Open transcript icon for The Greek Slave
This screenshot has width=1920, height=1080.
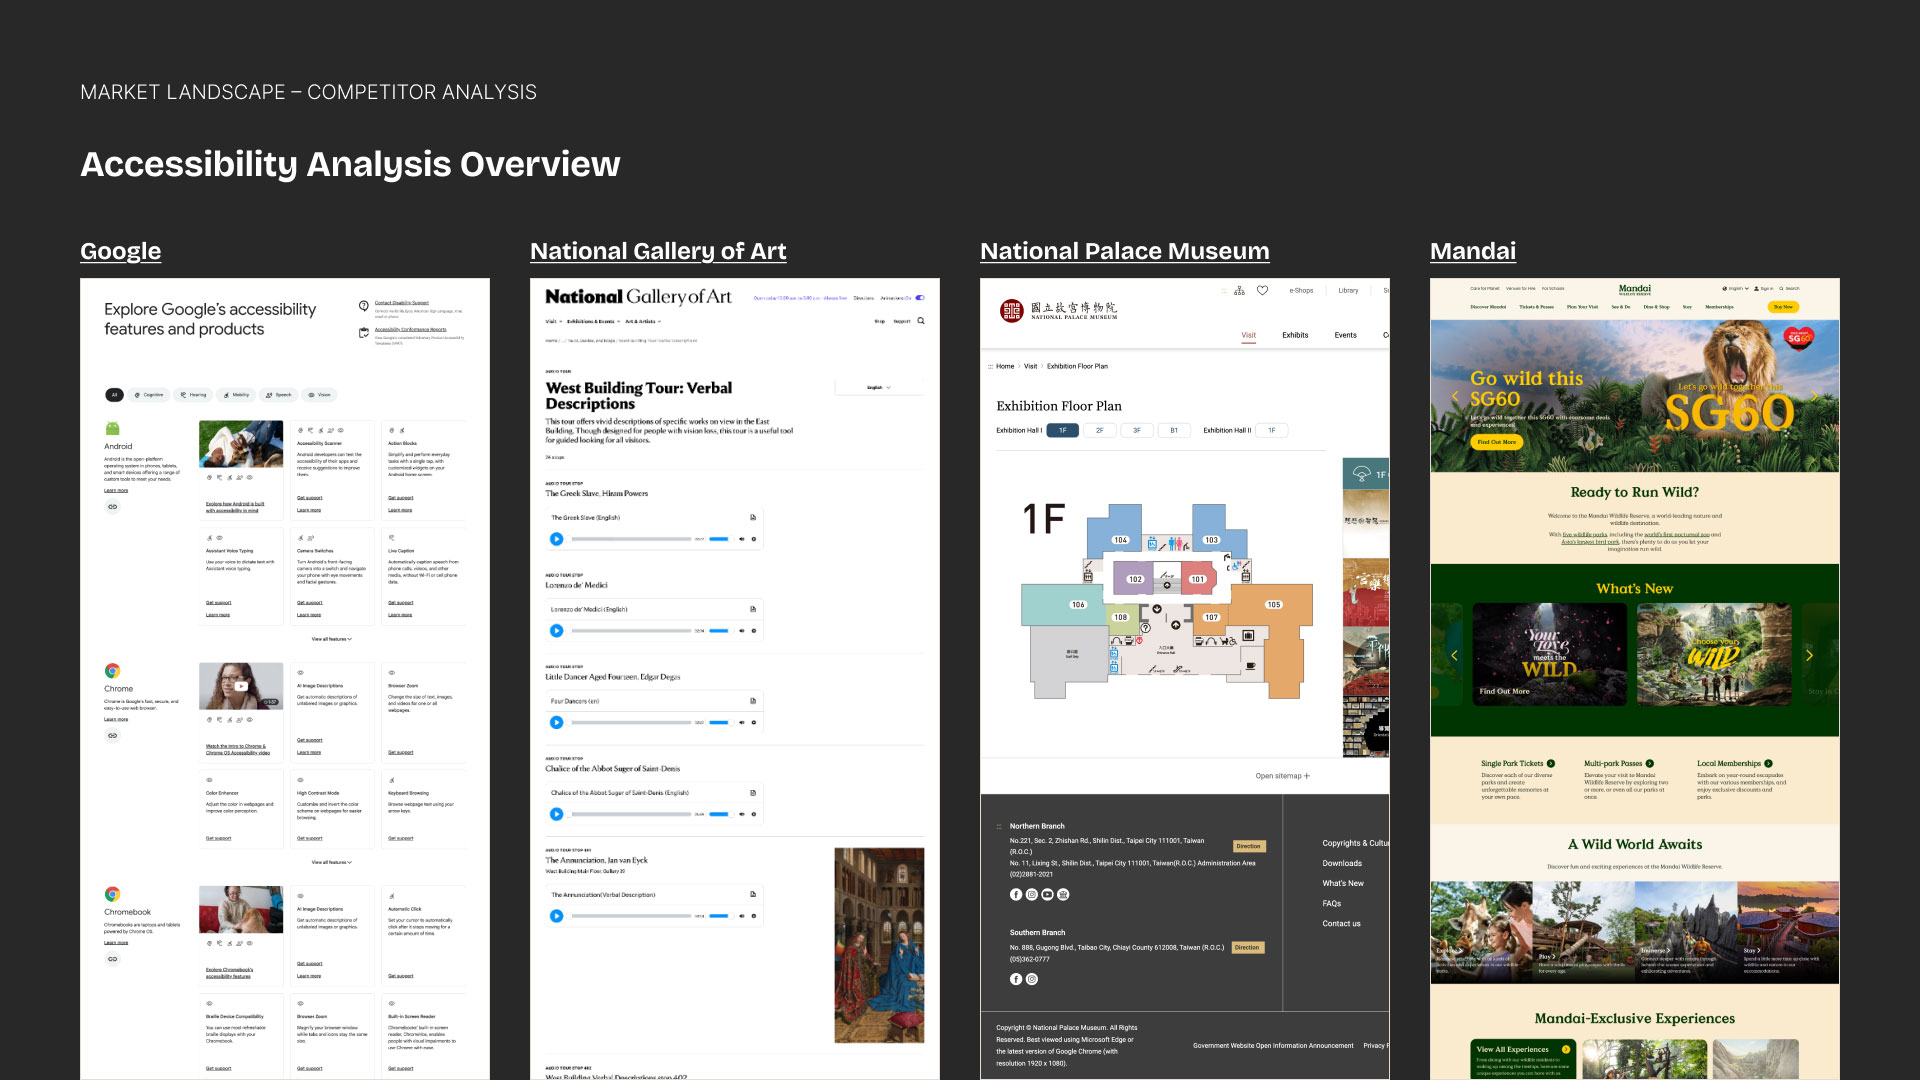tap(753, 517)
